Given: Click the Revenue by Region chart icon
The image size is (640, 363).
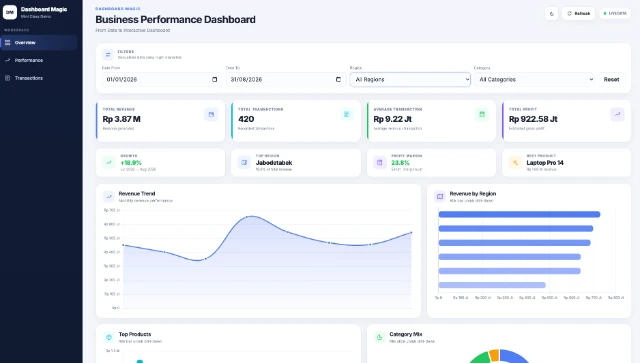Looking at the screenshot, I should point(440,196).
